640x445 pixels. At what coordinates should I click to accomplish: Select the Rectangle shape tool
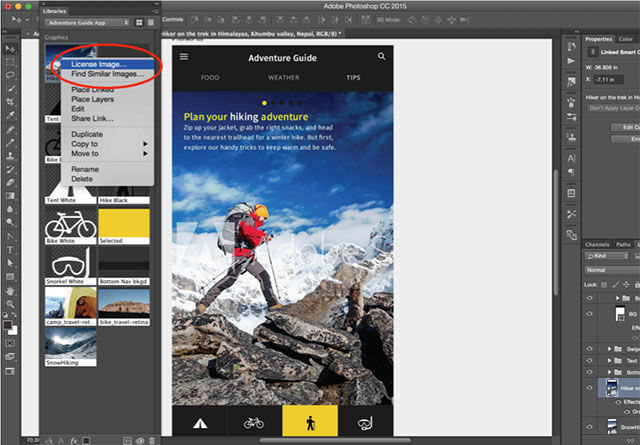point(10,277)
